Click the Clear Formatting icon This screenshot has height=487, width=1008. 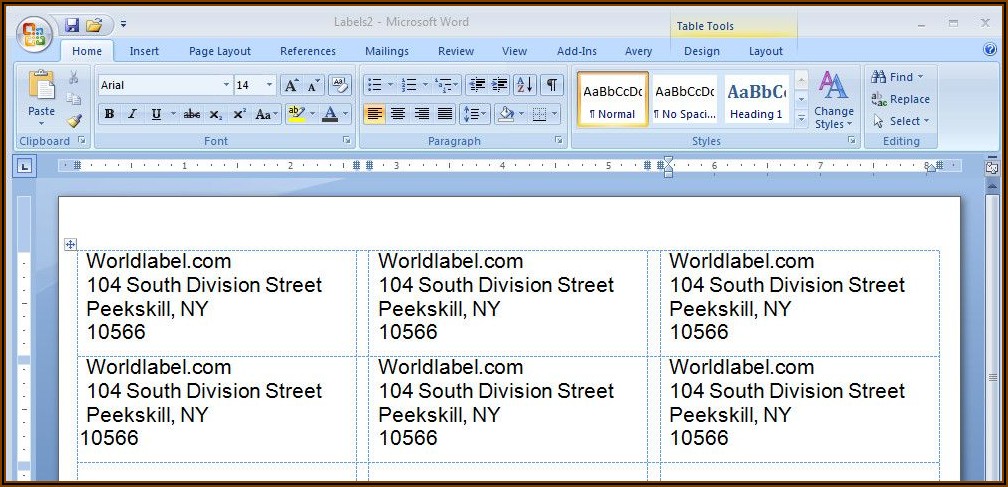339,86
